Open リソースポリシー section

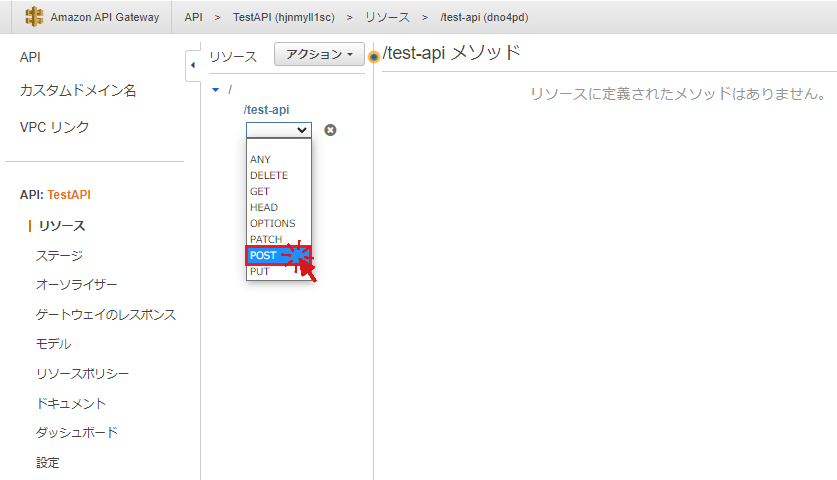click(82, 374)
